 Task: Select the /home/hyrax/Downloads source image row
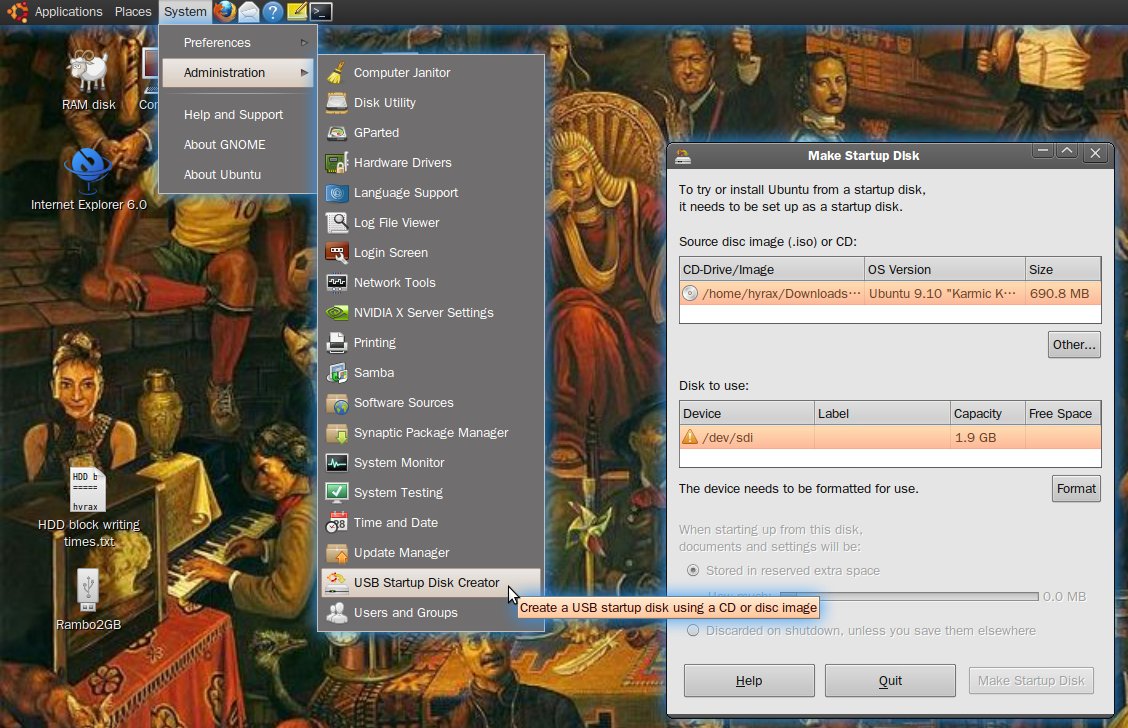point(890,294)
